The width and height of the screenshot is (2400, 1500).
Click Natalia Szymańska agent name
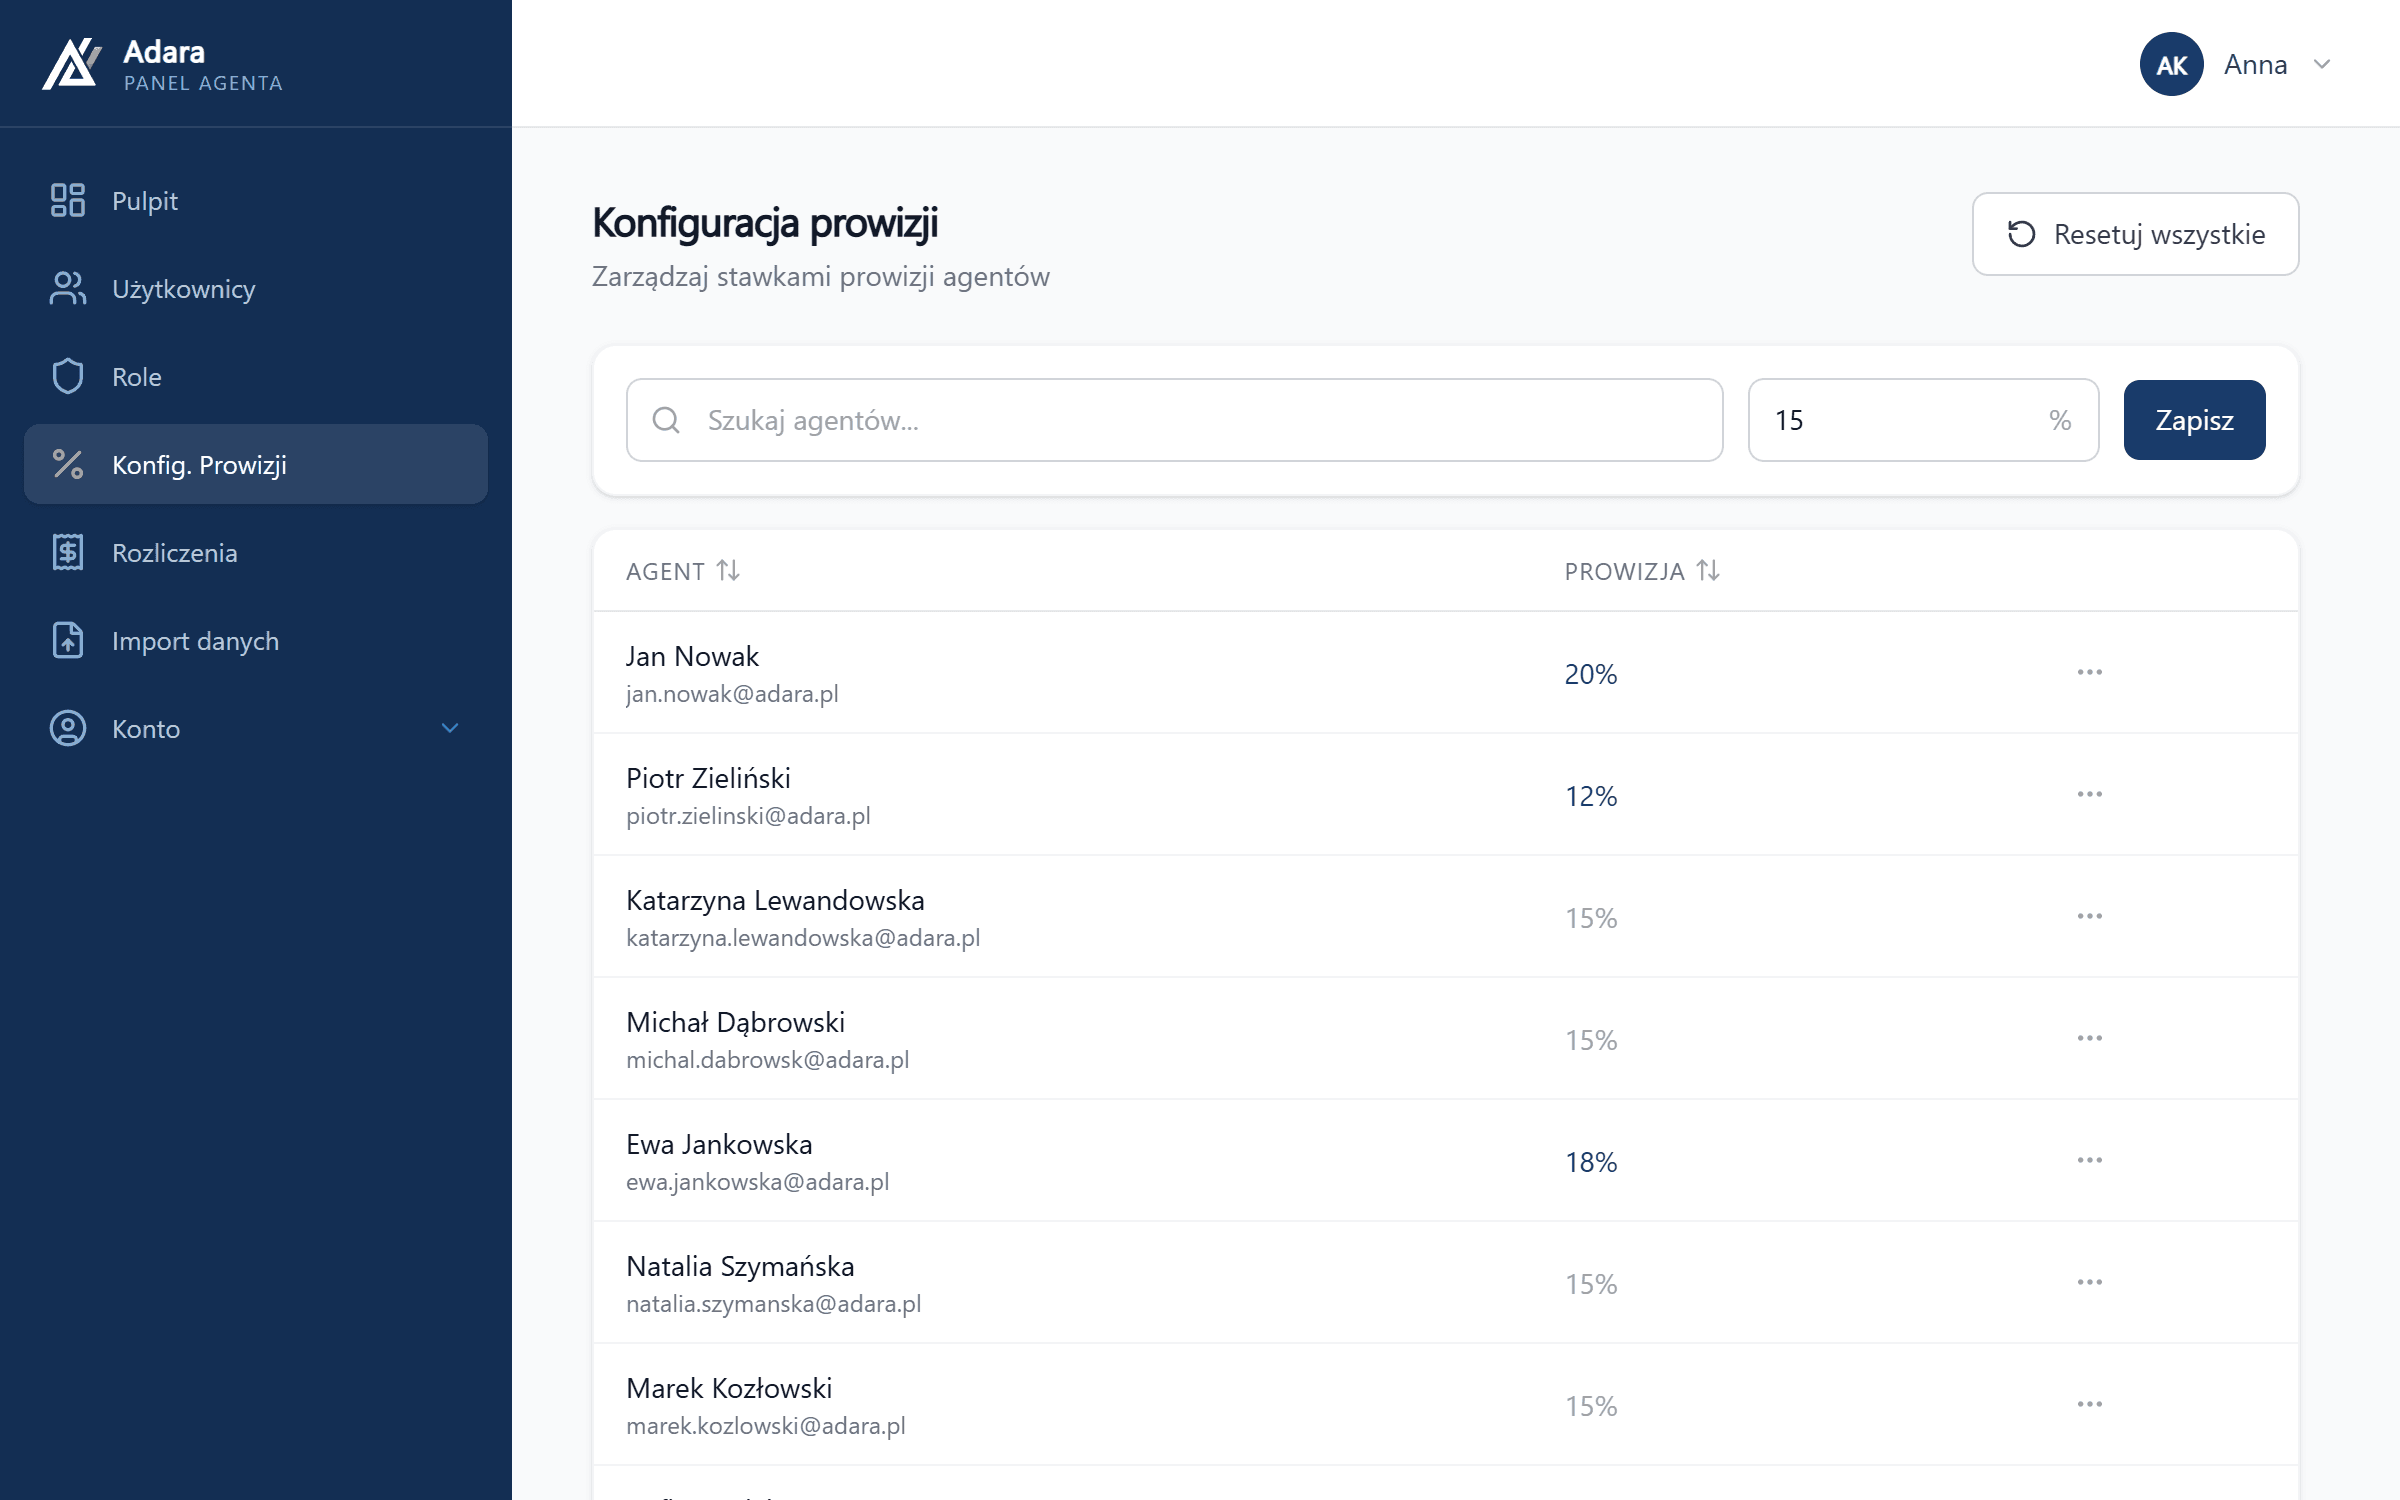click(740, 1266)
